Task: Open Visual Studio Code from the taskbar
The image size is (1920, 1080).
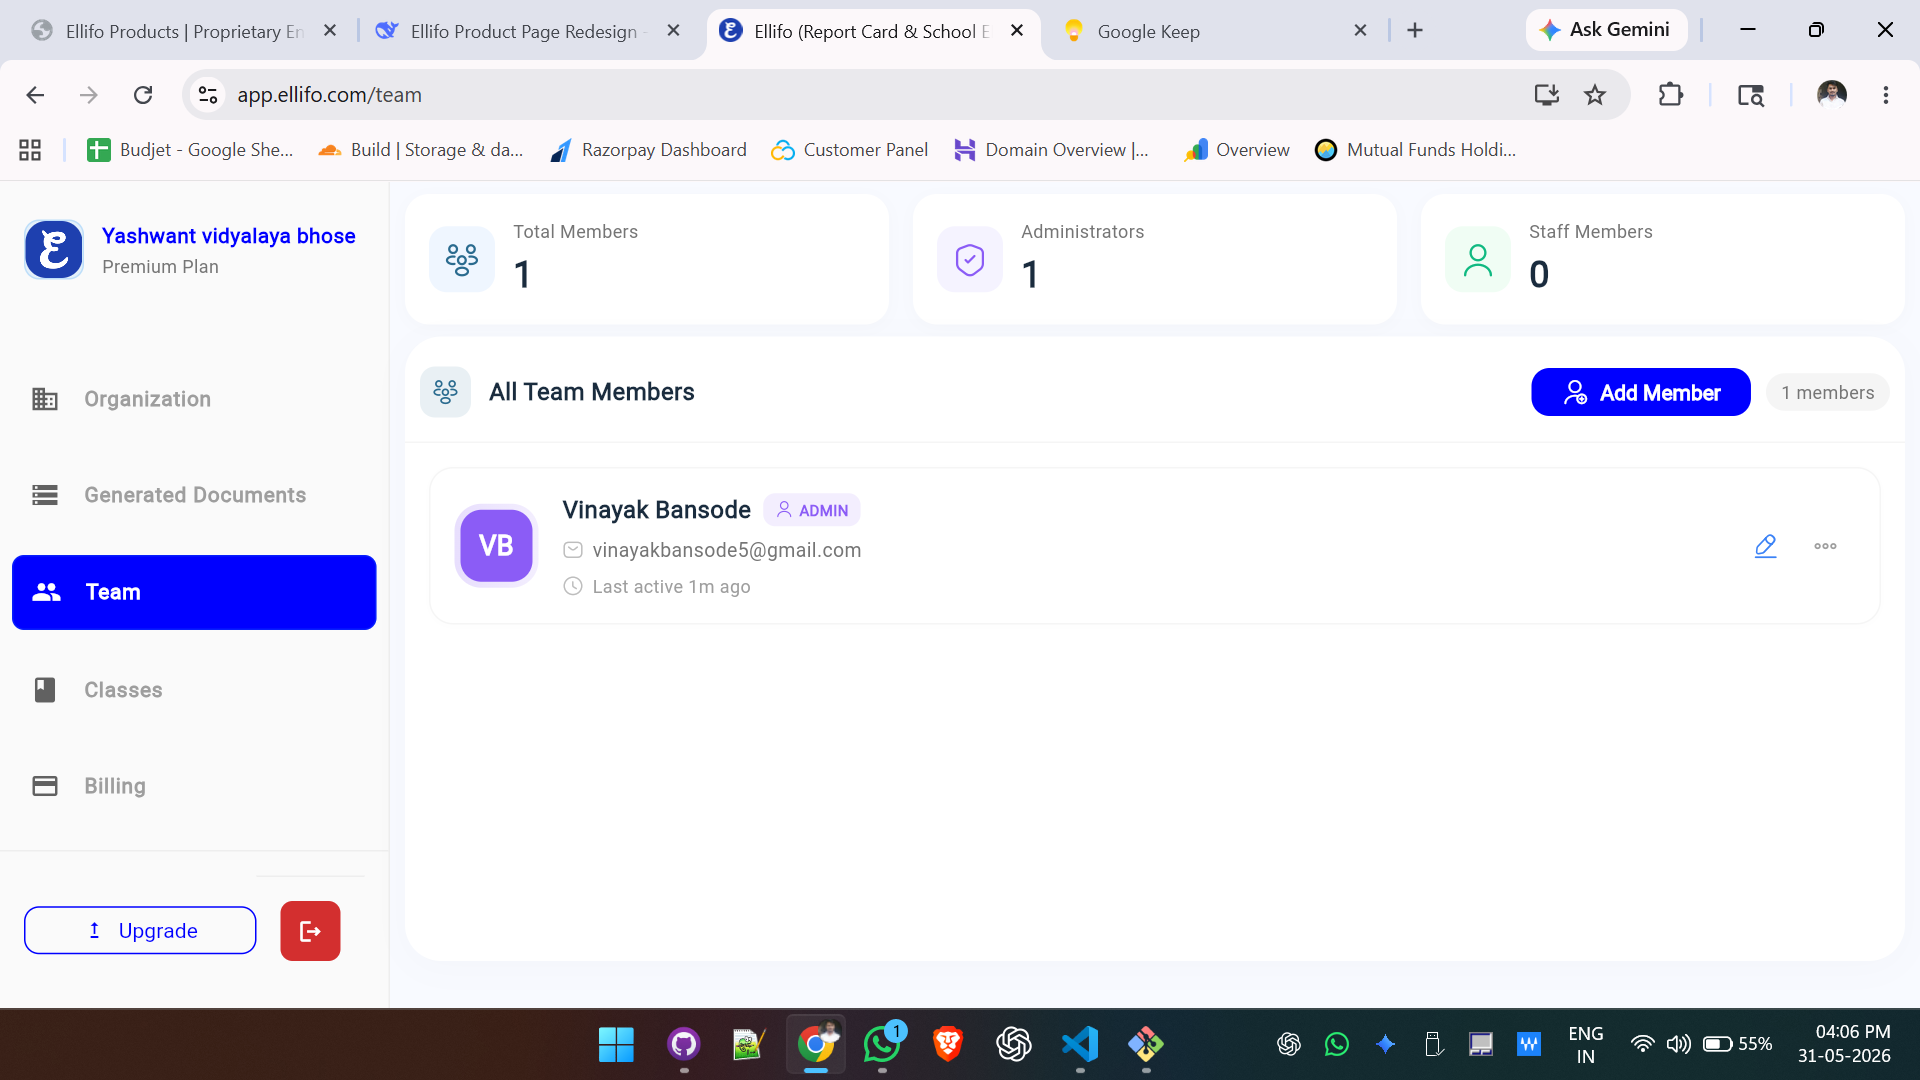Action: tap(1080, 1045)
